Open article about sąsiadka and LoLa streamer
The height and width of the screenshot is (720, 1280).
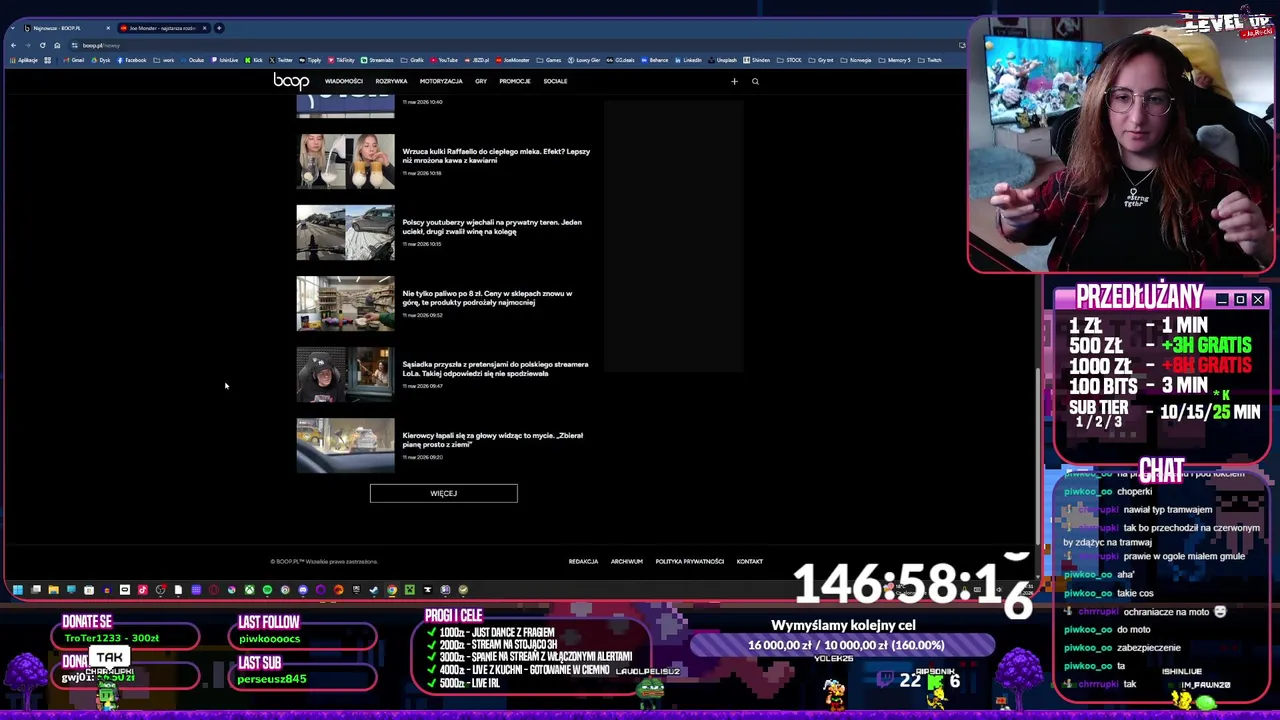point(495,369)
